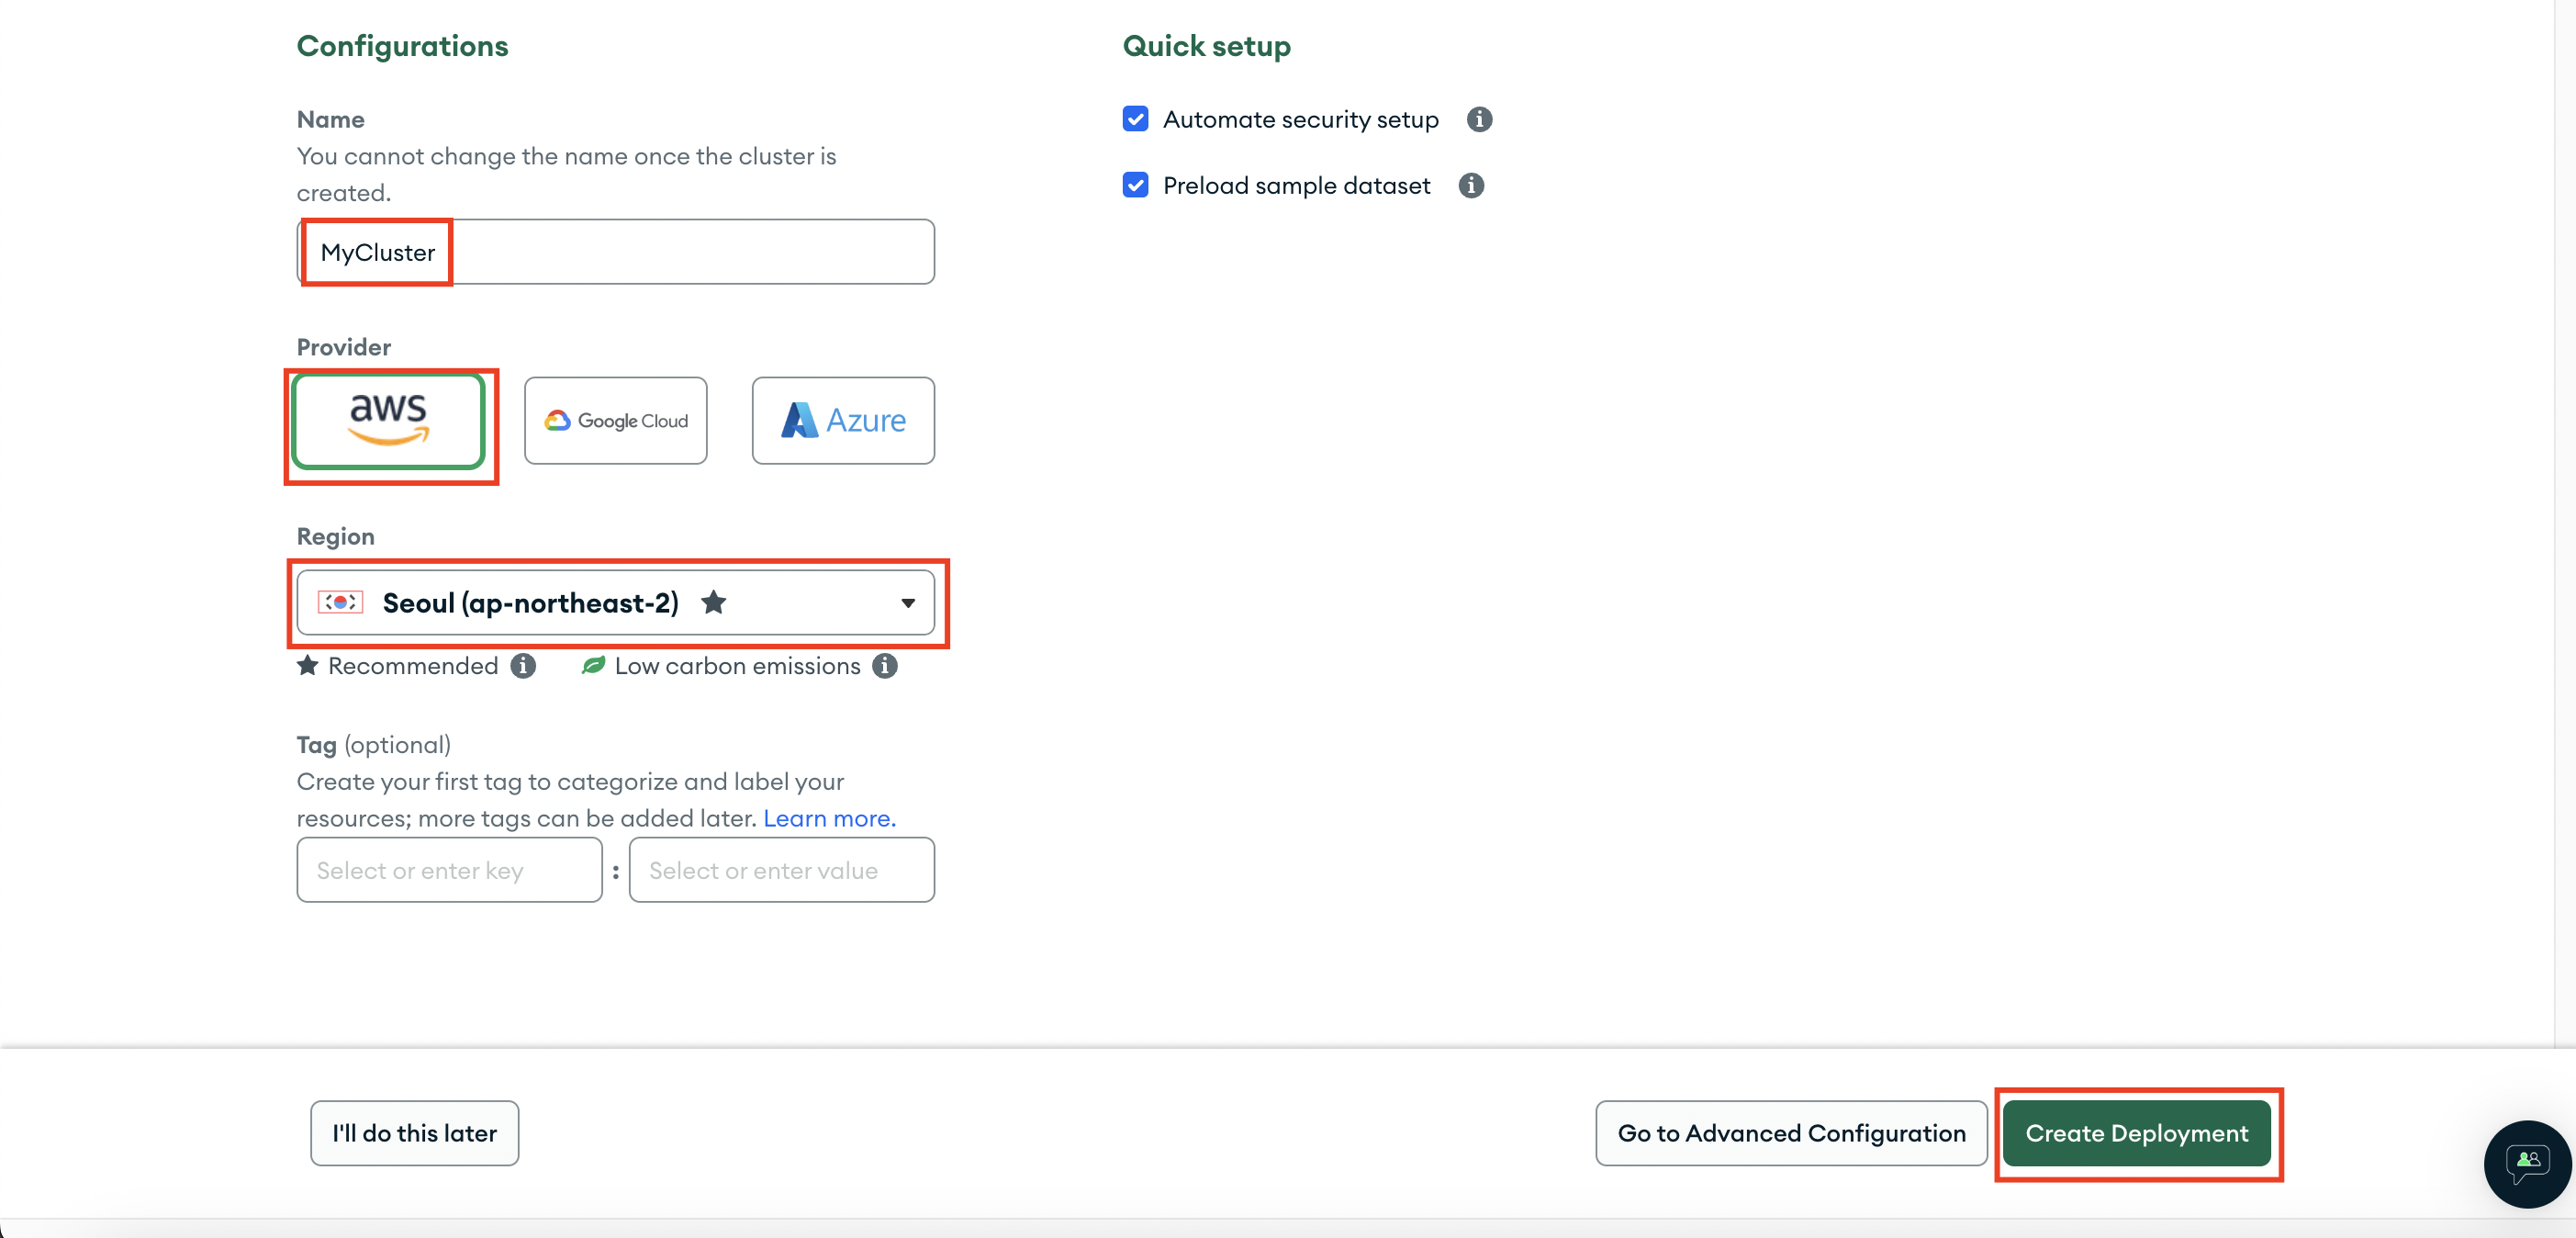Open the tag value select field
Screen dimensions: 2576x1238
click(781, 870)
